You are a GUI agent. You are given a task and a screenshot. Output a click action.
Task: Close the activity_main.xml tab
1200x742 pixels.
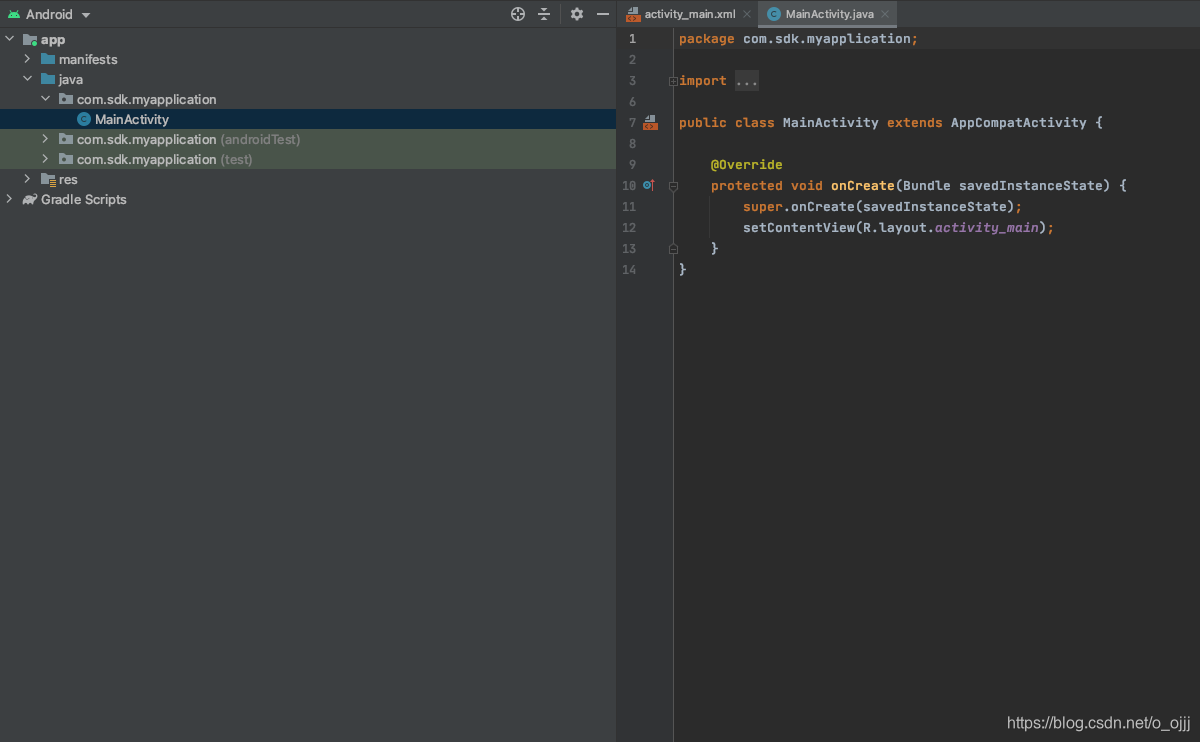click(747, 14)
